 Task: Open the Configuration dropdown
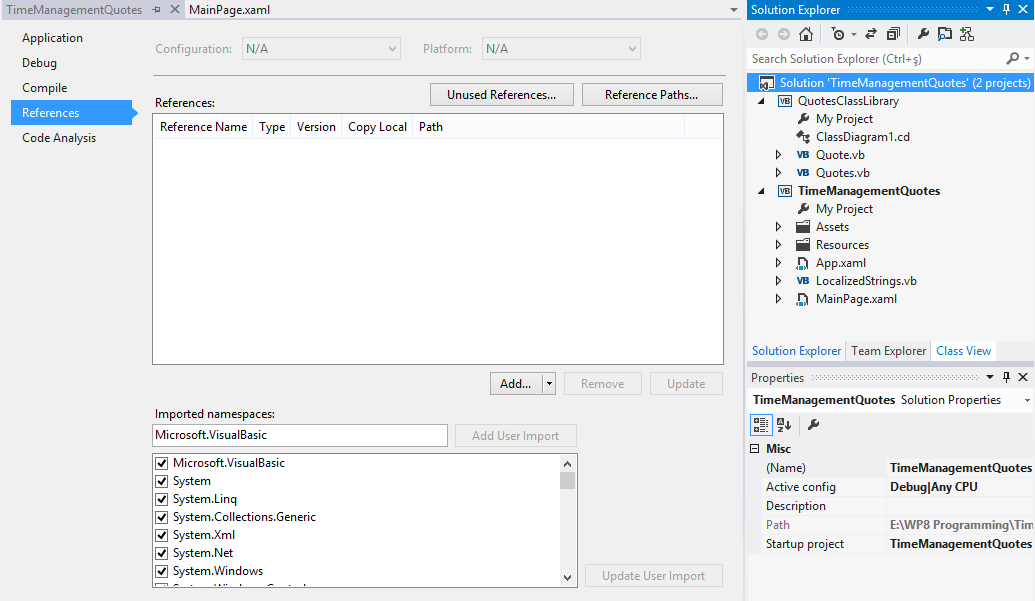click(x=321, y=49)
